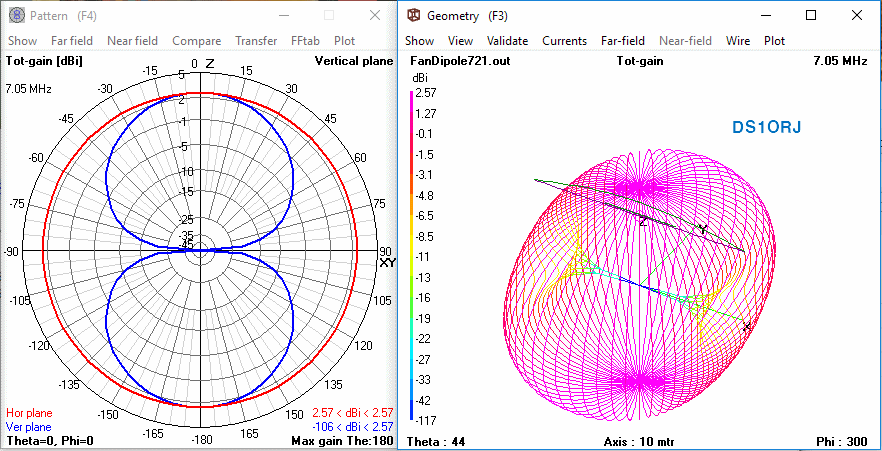Open FFtab menu in Pattern window
This screenshot has width=882, height=451.
tap(305, 40)
